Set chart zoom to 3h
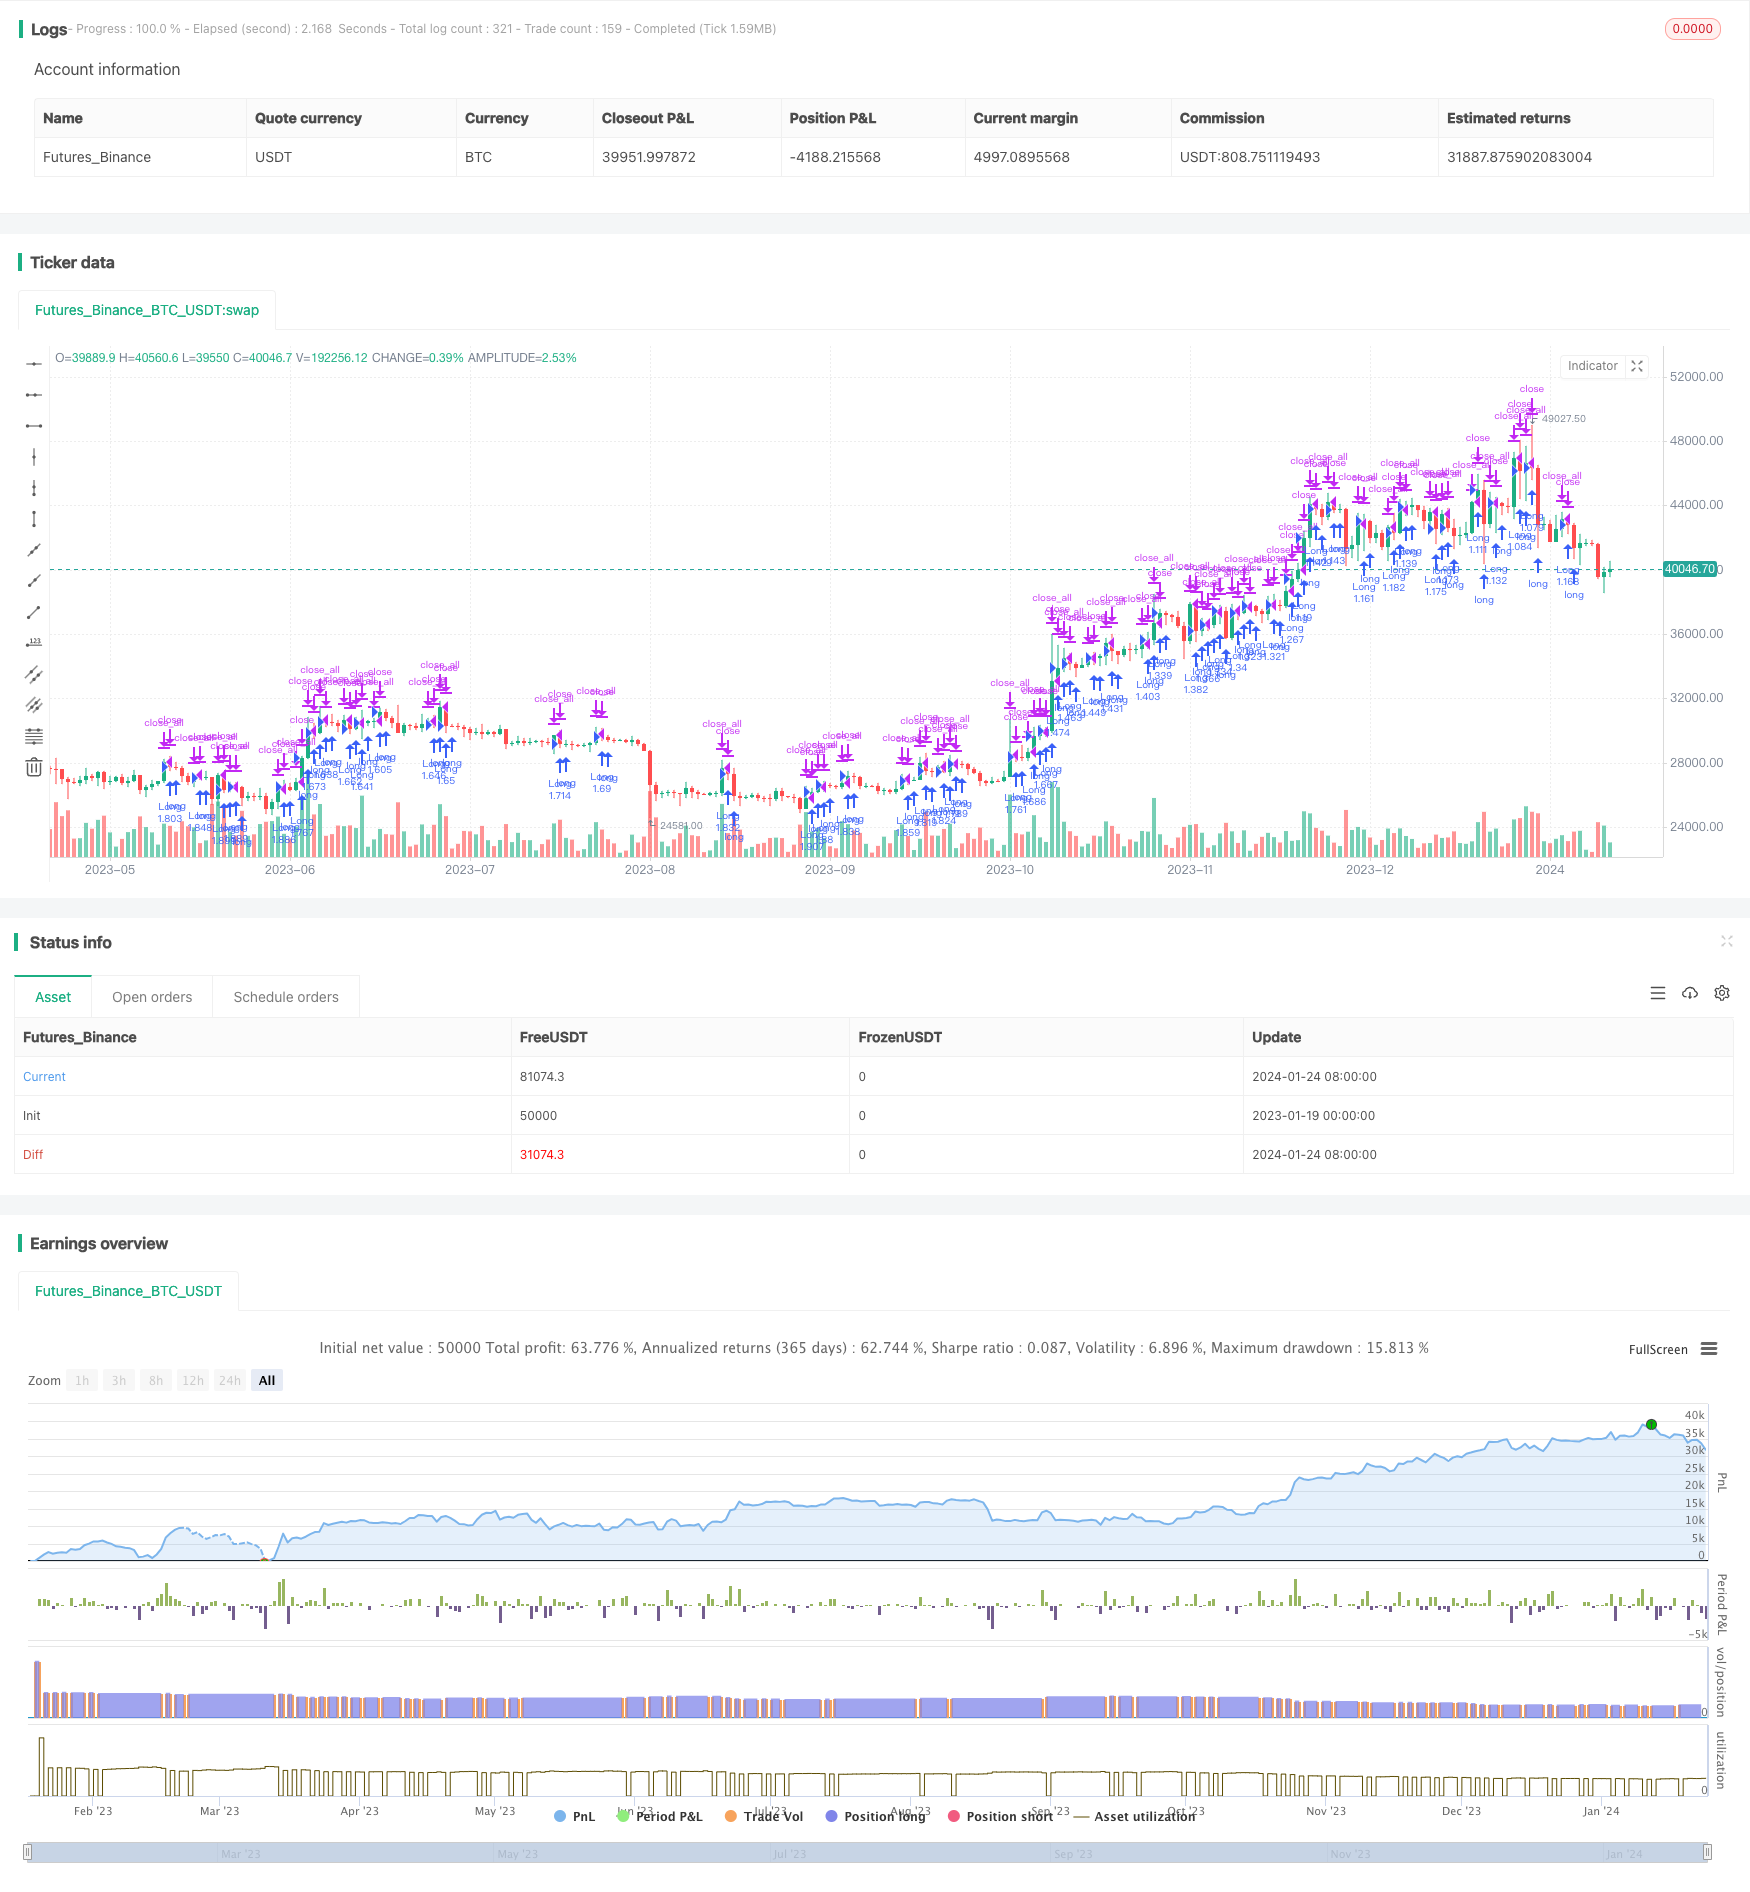 click(x=119, y=1380)
